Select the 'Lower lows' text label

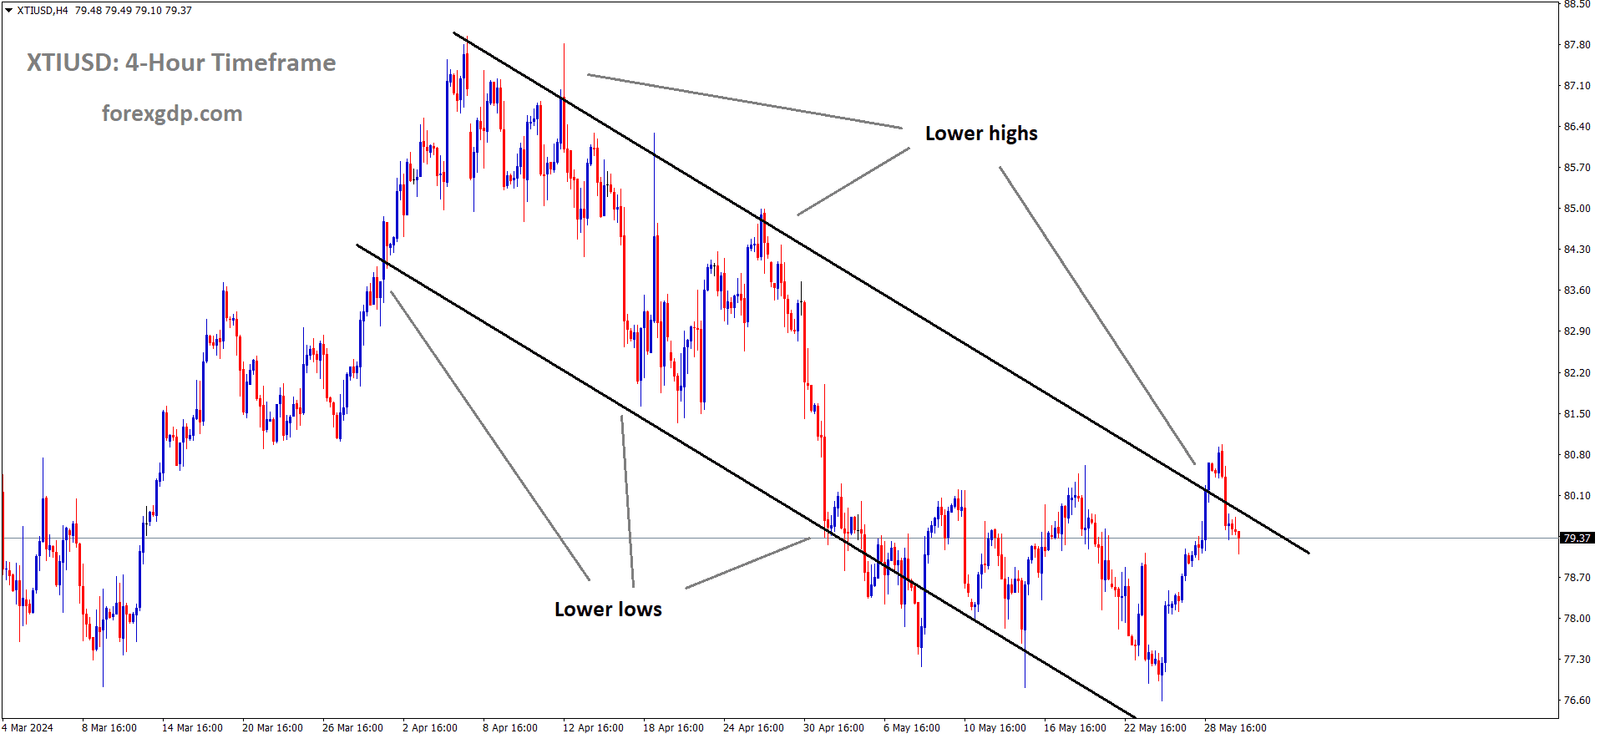608,609
